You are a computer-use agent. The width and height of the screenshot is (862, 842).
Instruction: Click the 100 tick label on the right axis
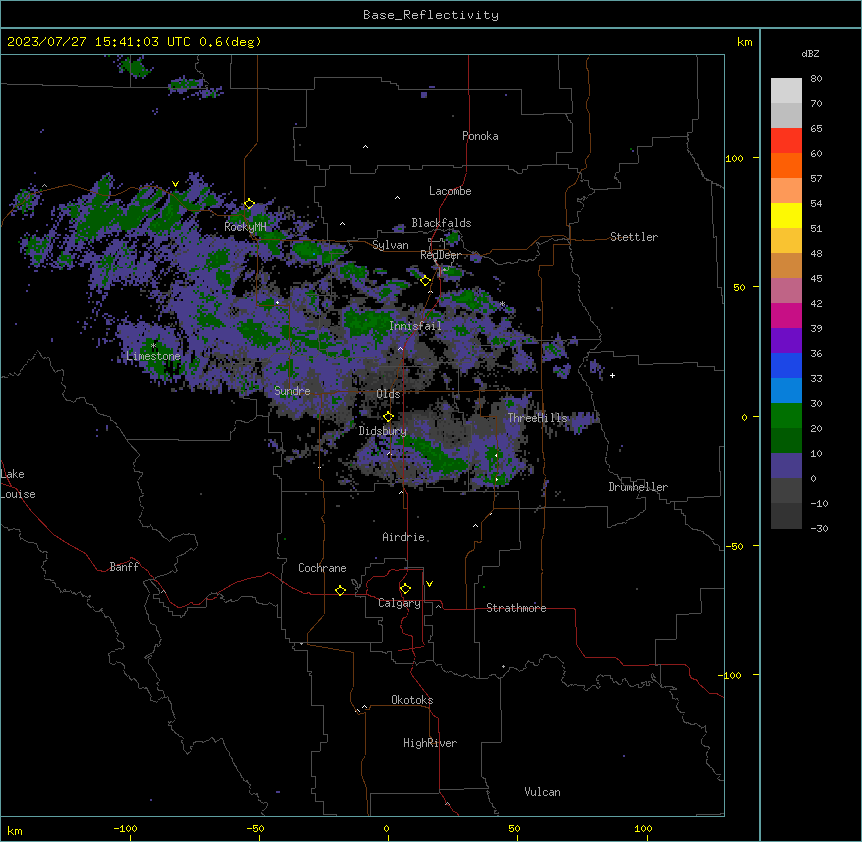click(734, 158)
